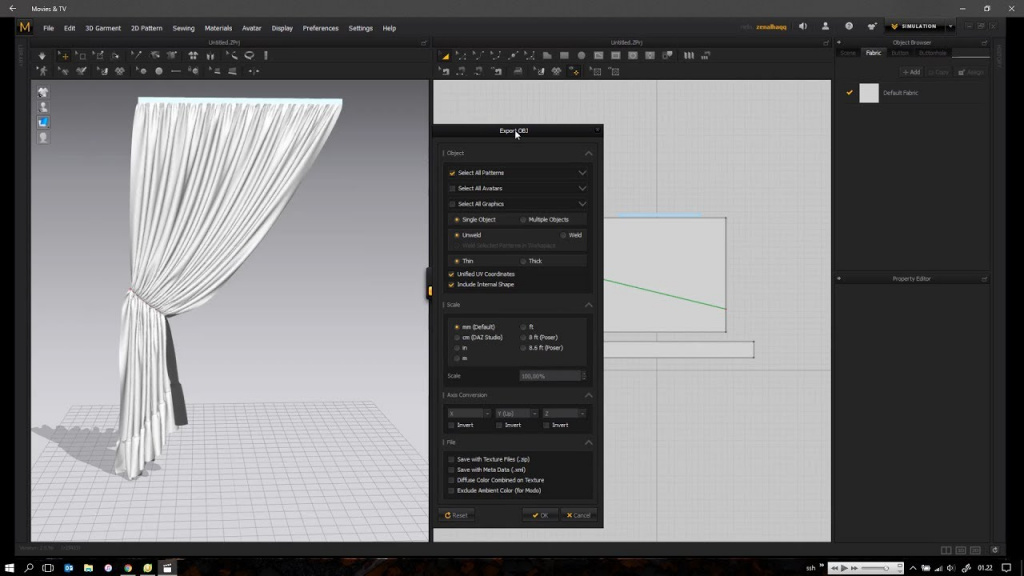Enable Select All Avatars checkbox
Viewport: 1024px width, 576px height.
452,188
